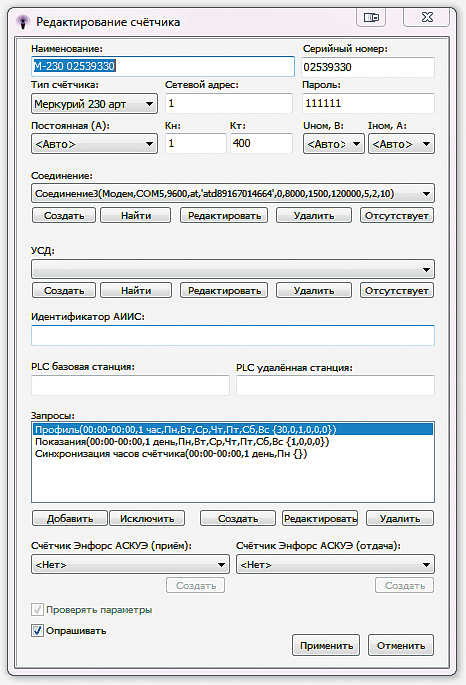The width and height of the screenshot is (466, 685).
Task: Toggle the Проверять параметры checkbox
Action: 37,609
